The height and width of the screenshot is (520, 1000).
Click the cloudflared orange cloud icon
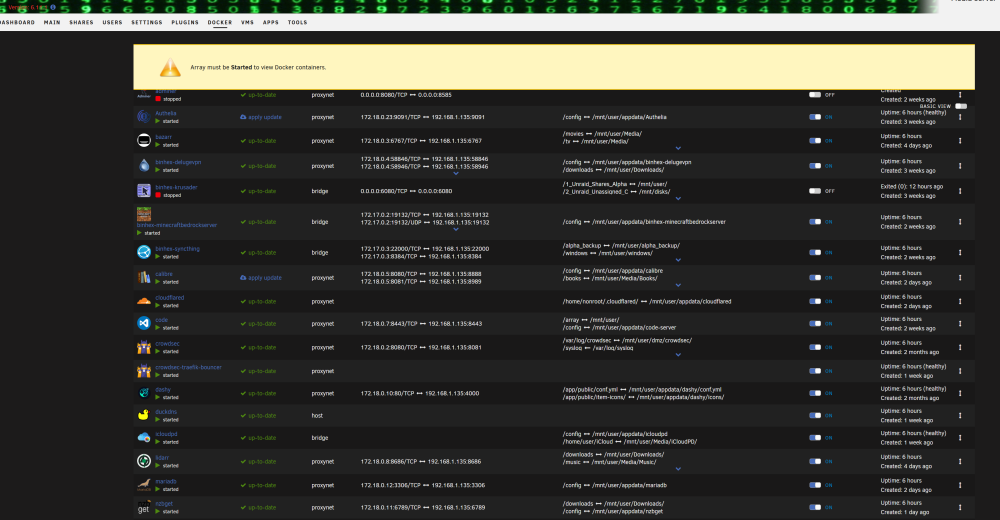[143, 301]
